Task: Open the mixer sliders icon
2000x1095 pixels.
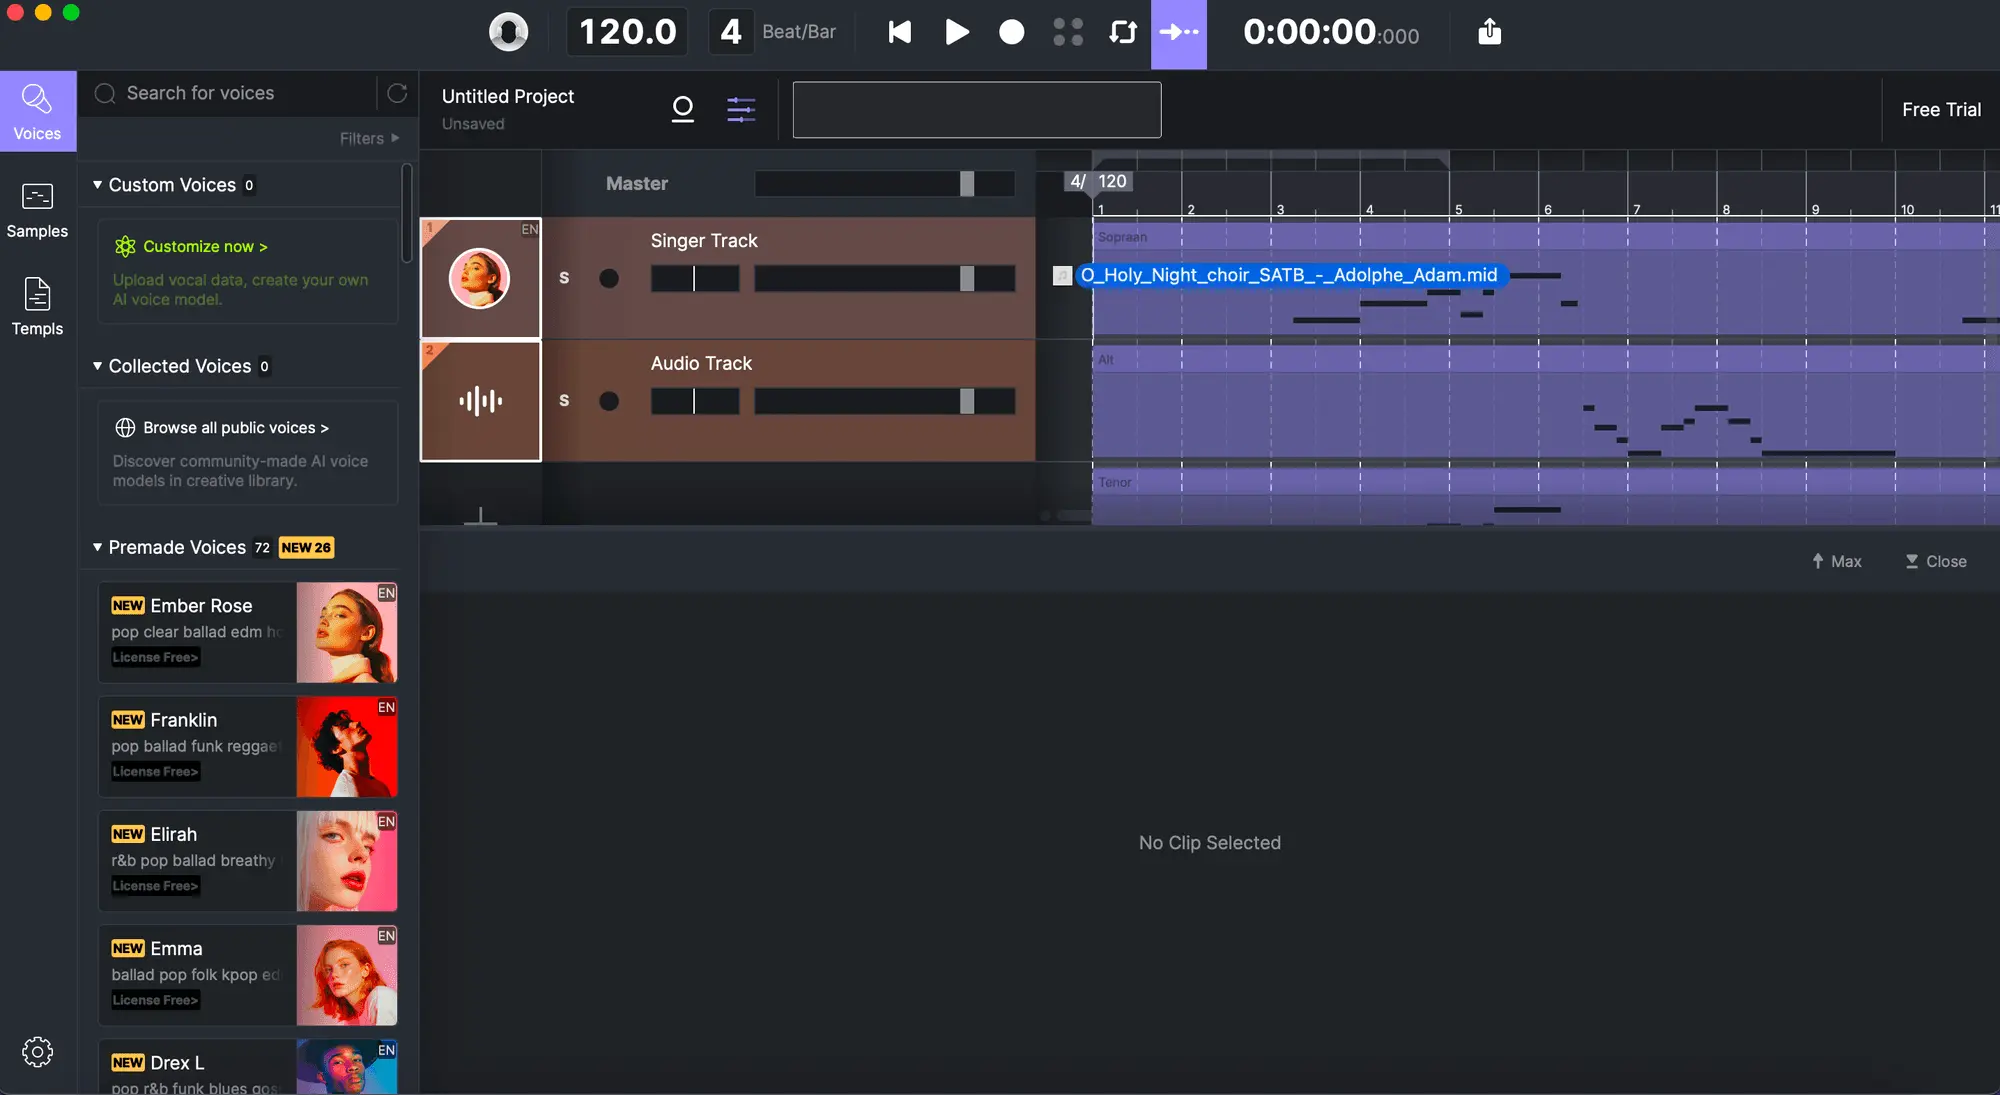Action: (x=740, y=109)
